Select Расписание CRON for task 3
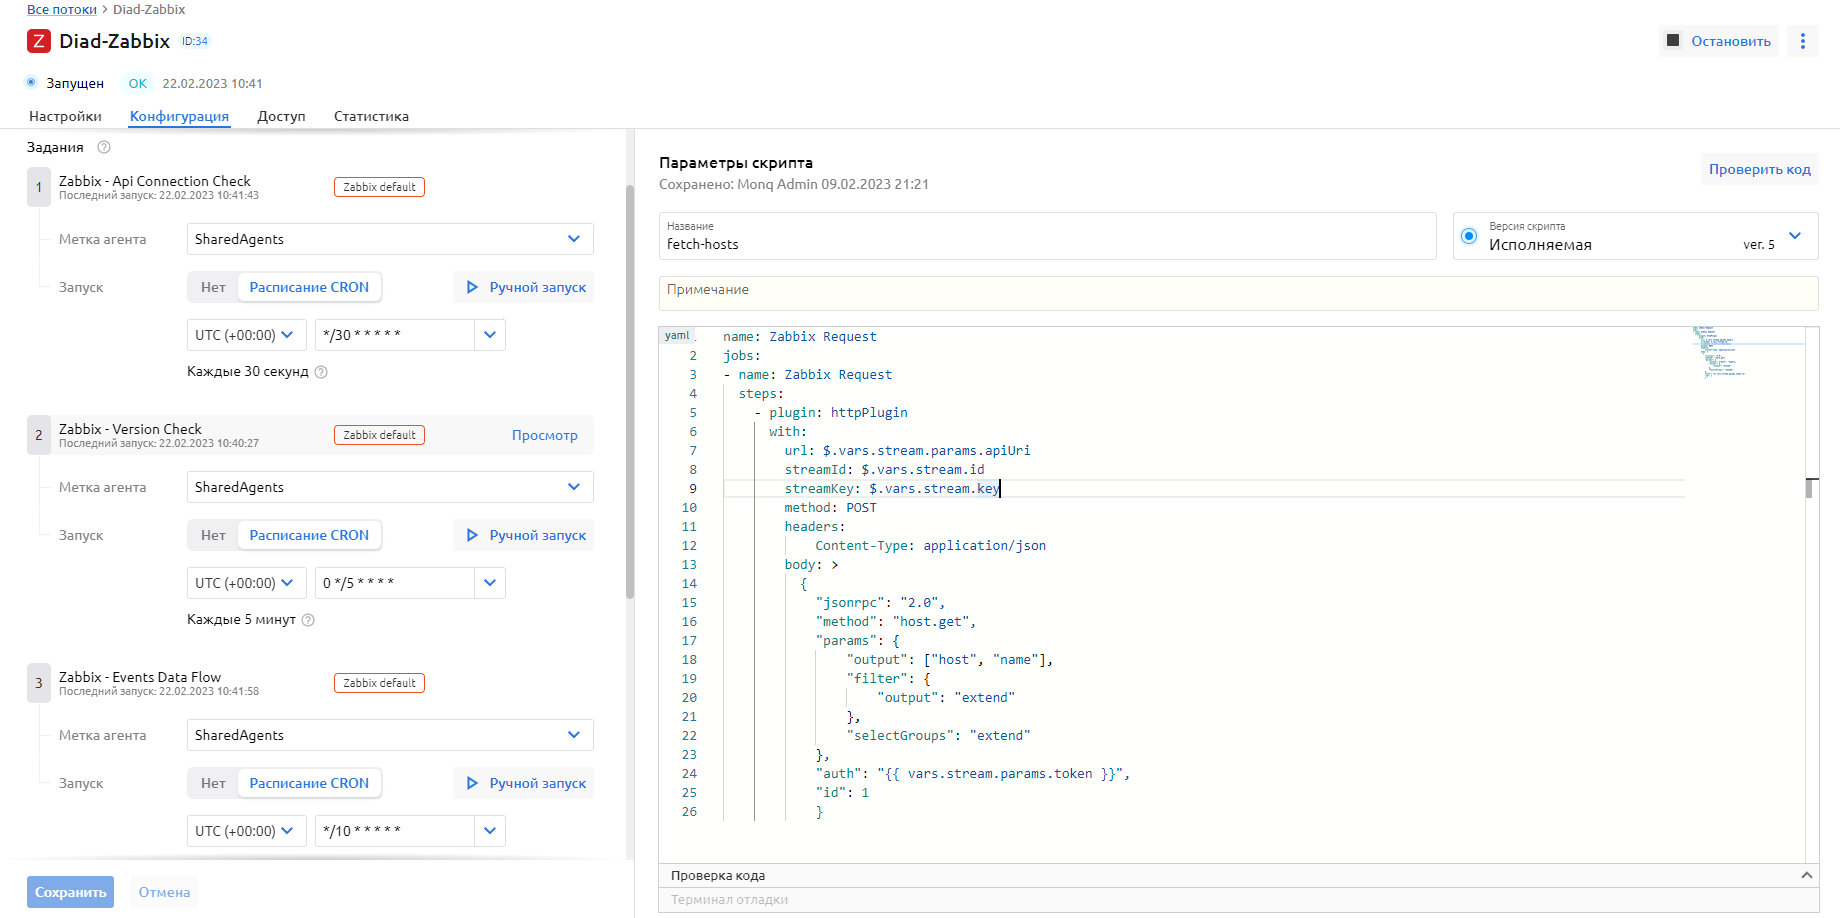 pos(309,783)
